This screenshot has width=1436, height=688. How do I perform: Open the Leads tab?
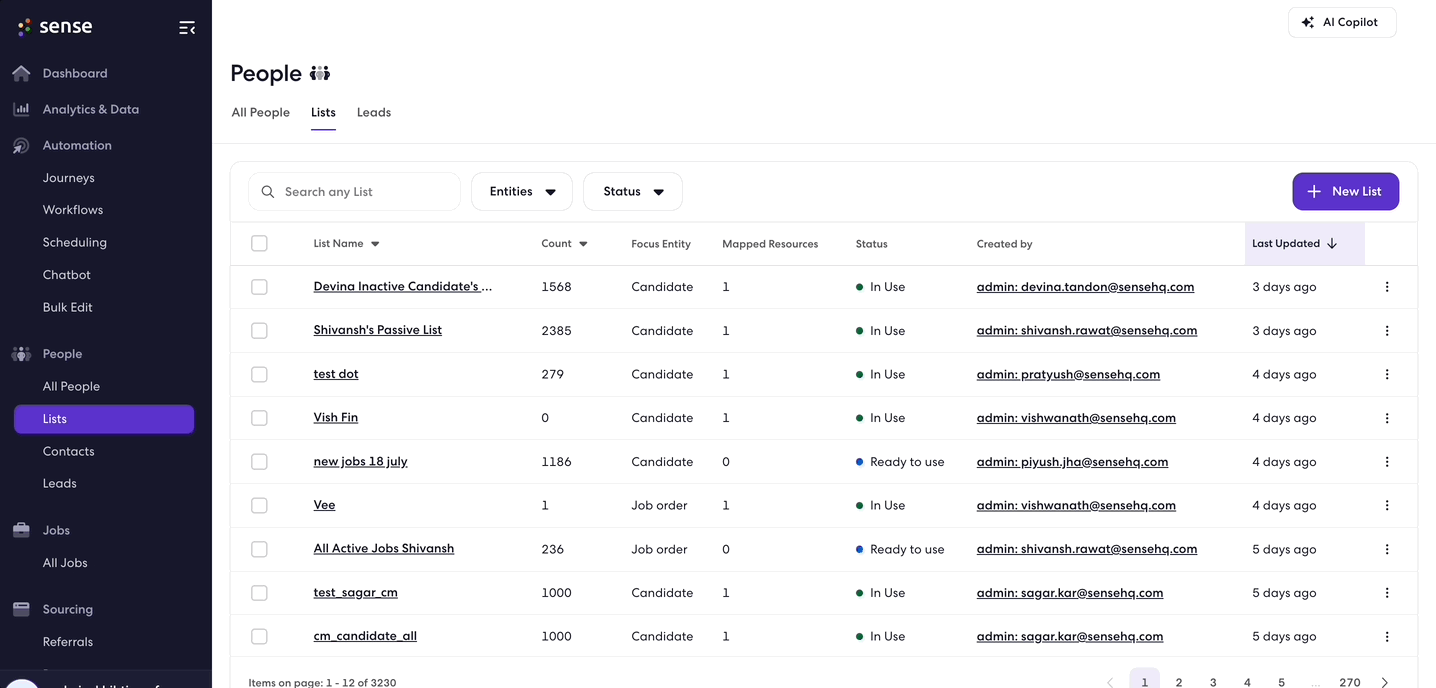tap(374, 113)
